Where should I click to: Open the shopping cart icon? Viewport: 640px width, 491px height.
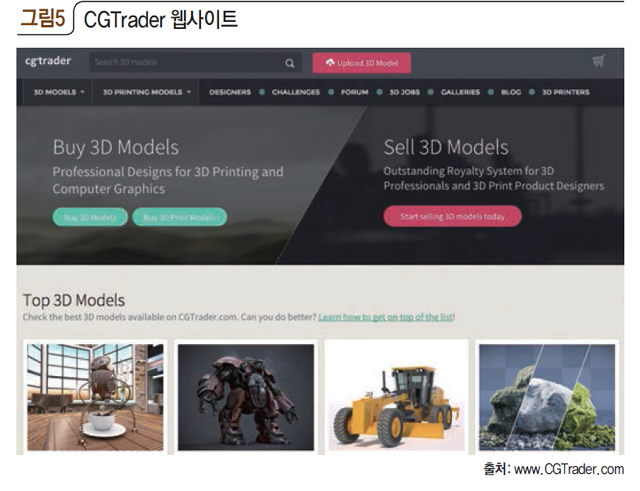click(x=599, y=61)
